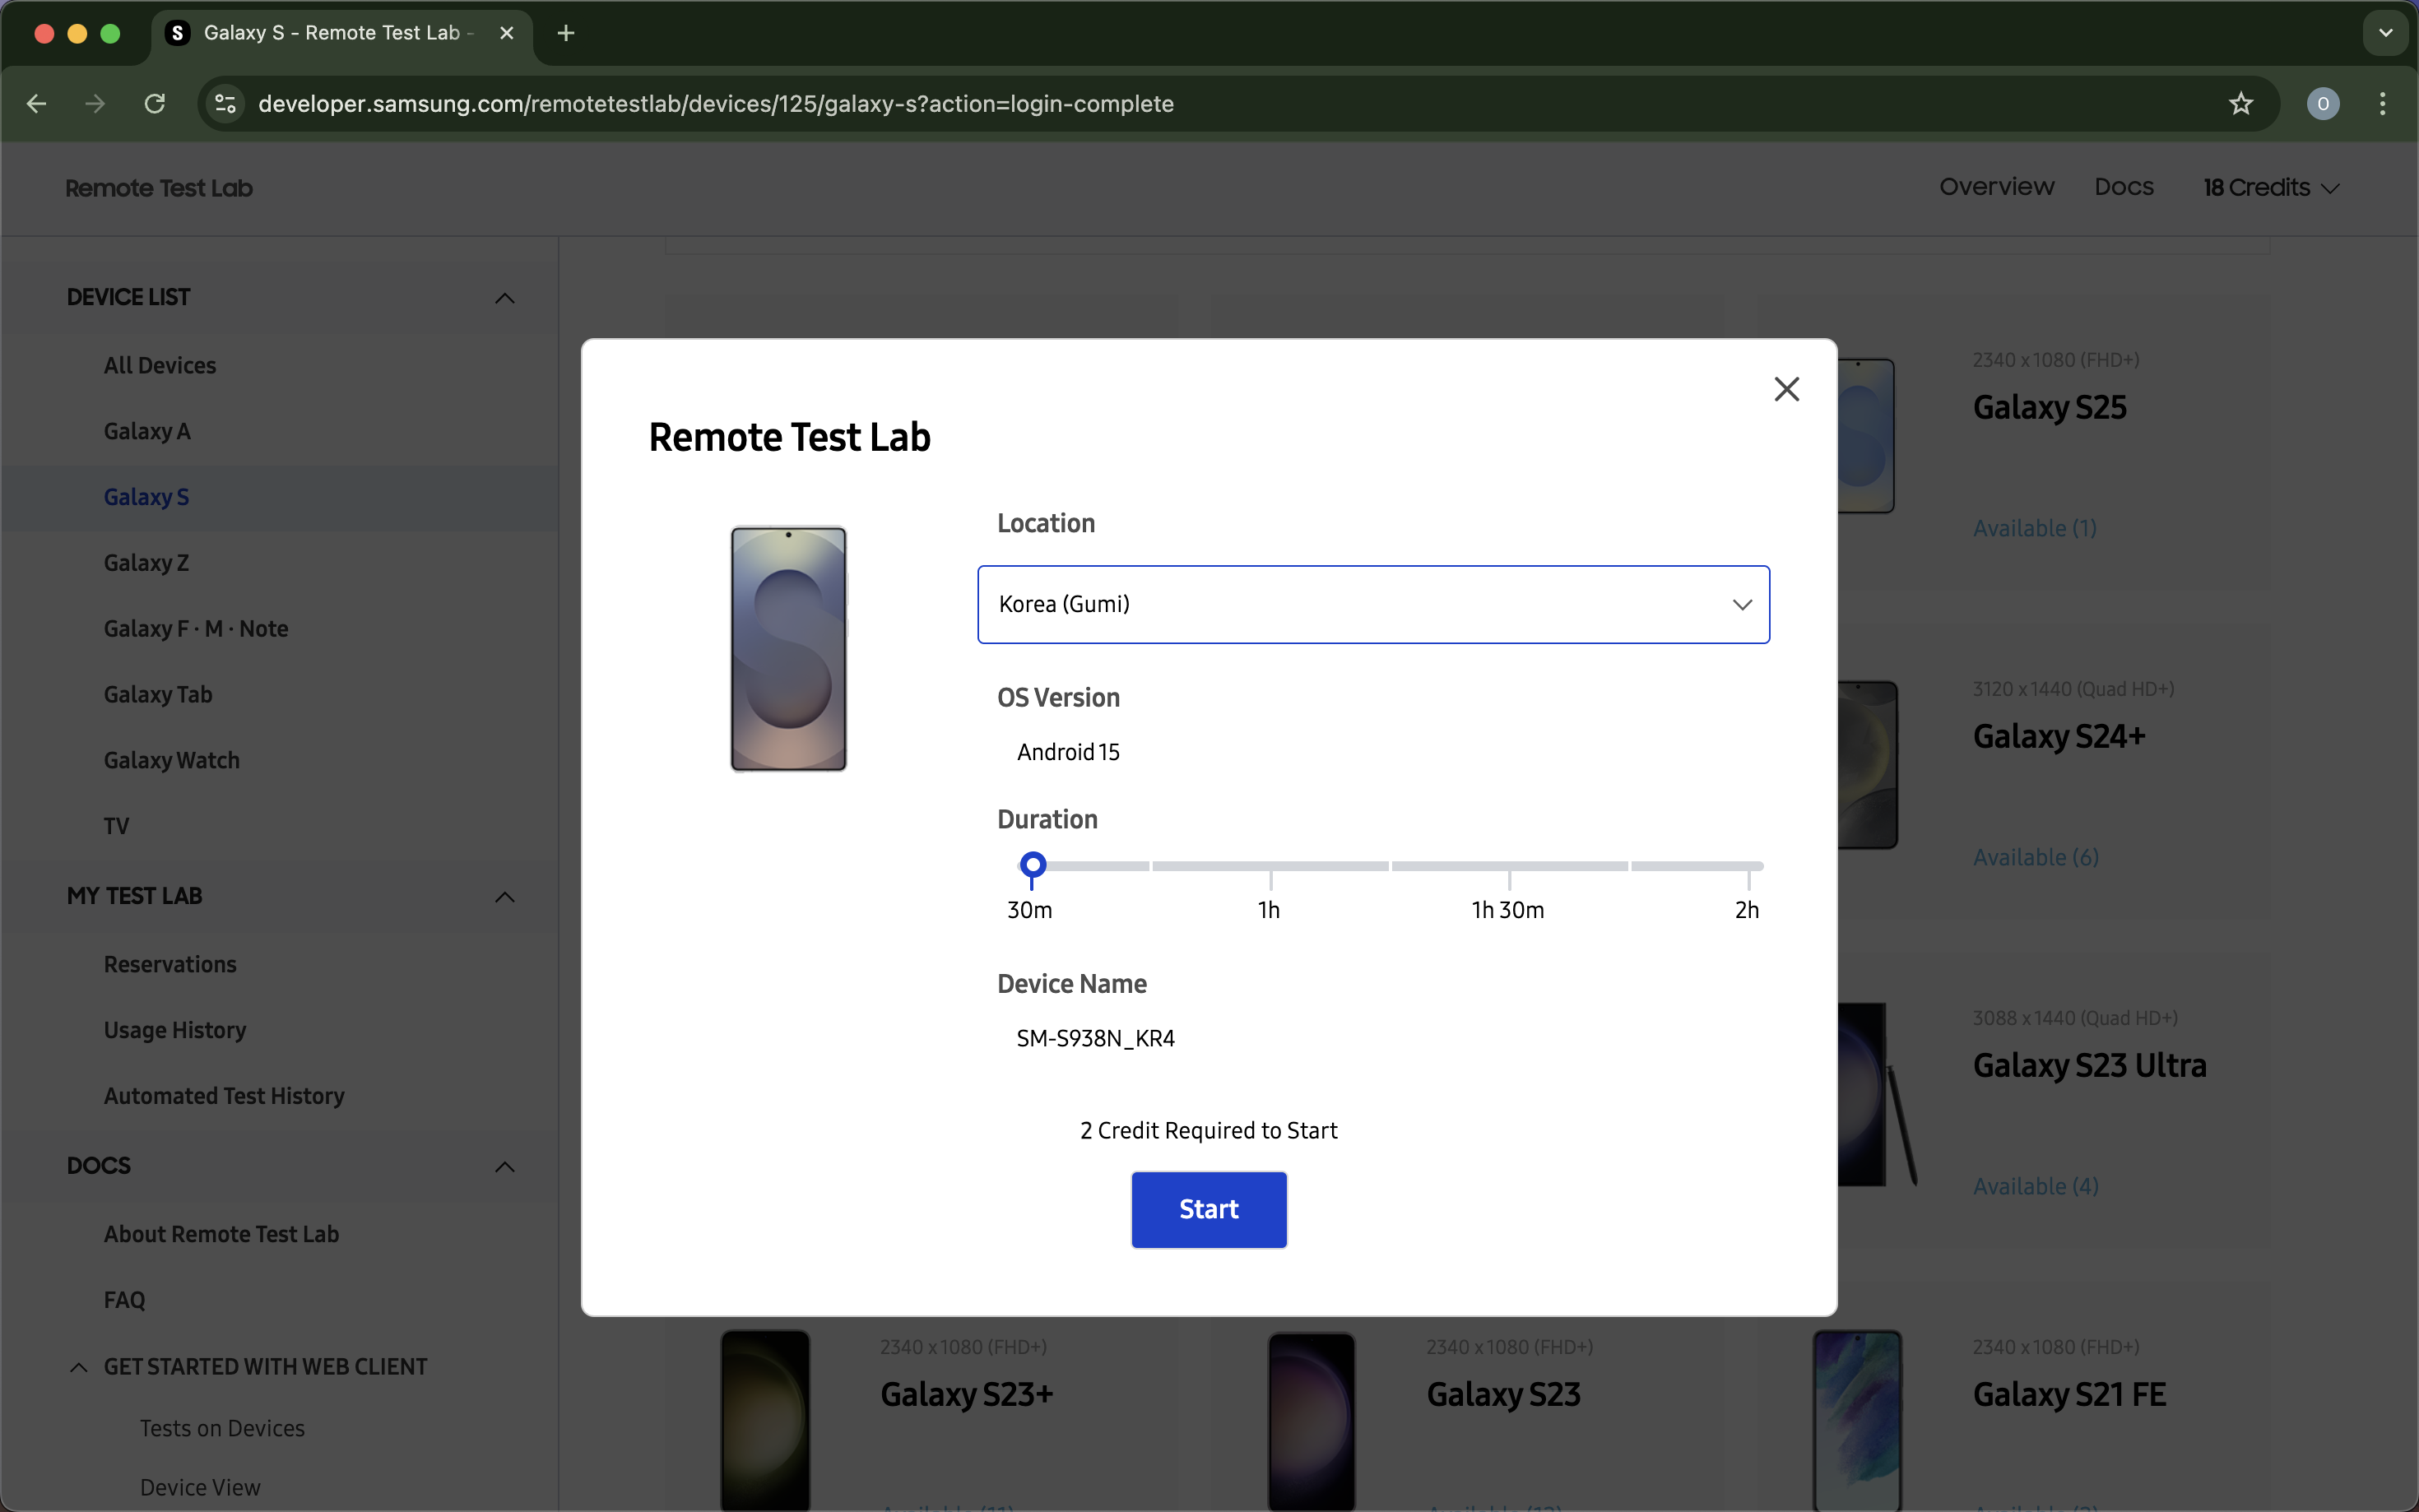The image size is (2419, 1512).
Task: Select Galaxy S in device list
Action: 146,497
